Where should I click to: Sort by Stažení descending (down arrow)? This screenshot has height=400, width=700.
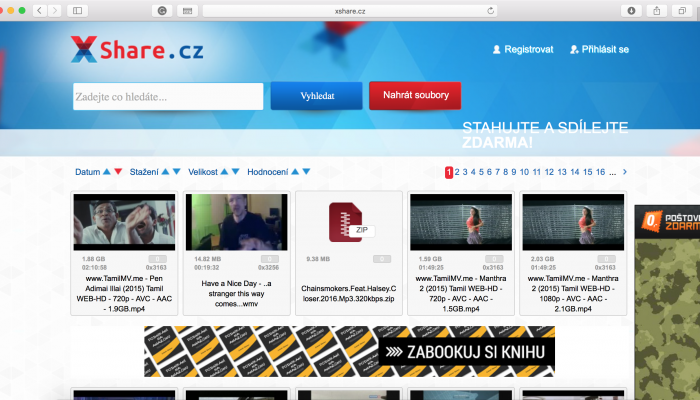(x=176, y=172)
